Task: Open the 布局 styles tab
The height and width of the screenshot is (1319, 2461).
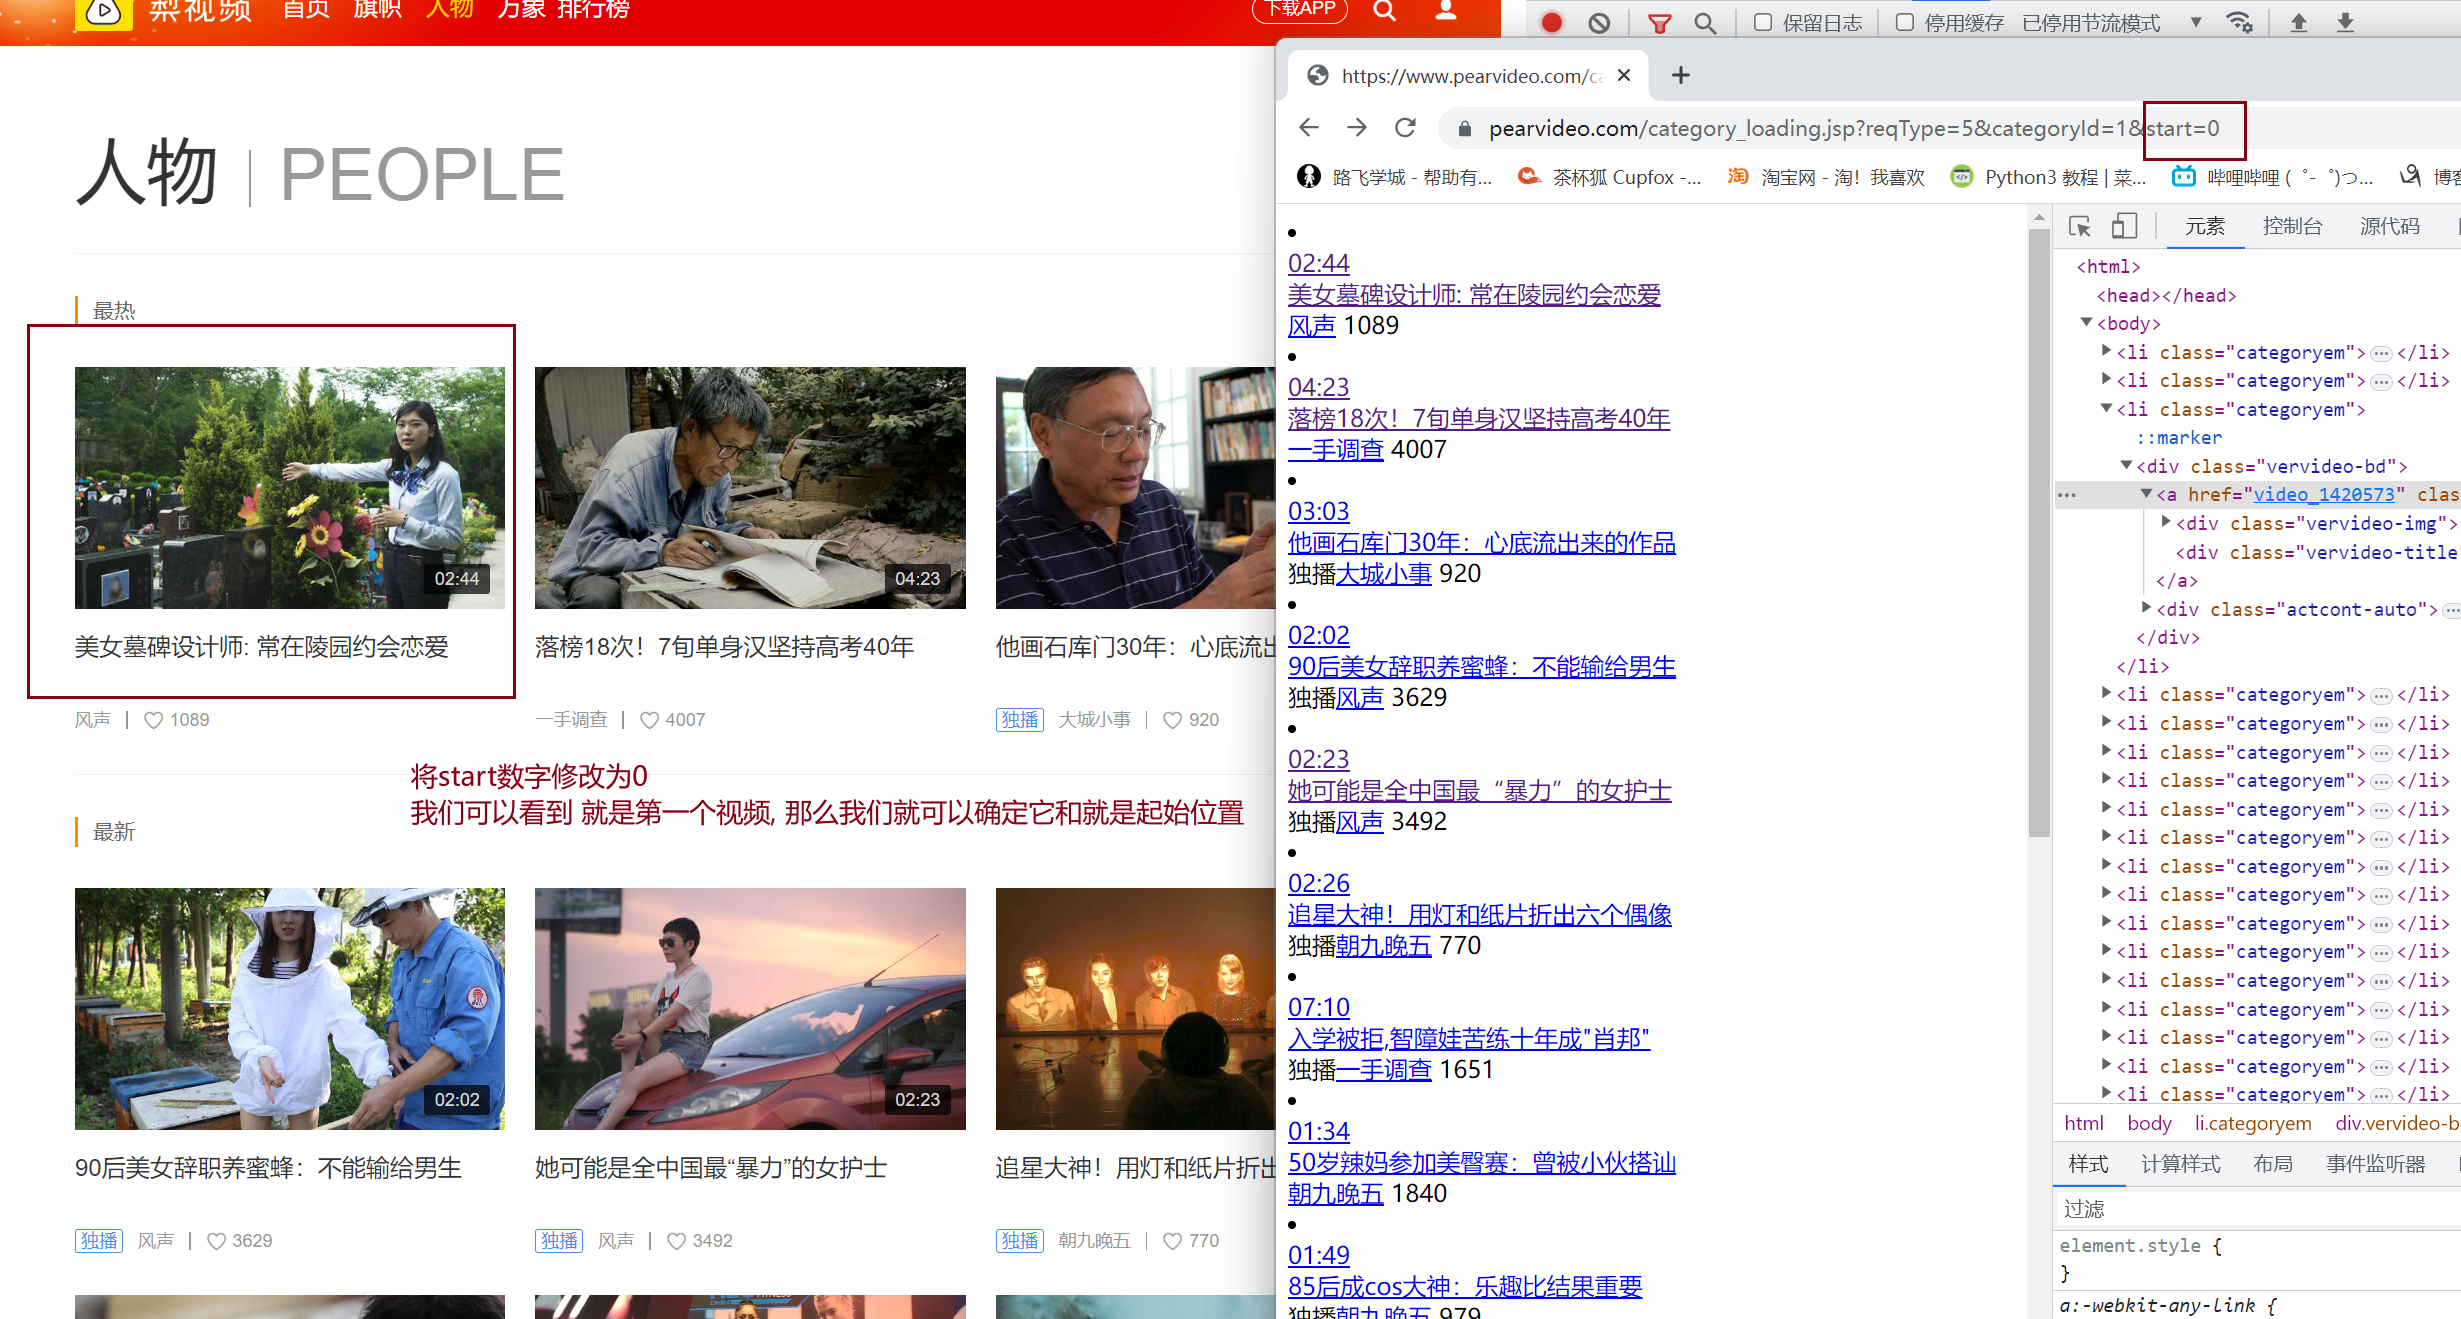Action: pyautogui.click(x=2272, y=1164)
